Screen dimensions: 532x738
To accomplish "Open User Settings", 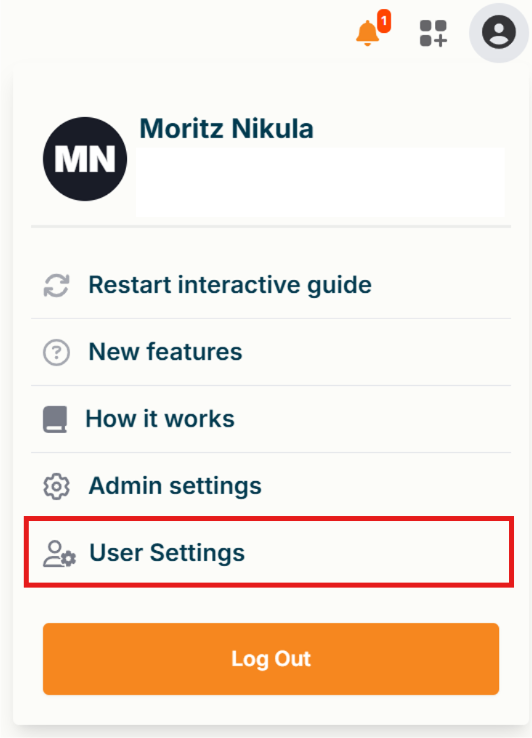I will coord(167,553).
